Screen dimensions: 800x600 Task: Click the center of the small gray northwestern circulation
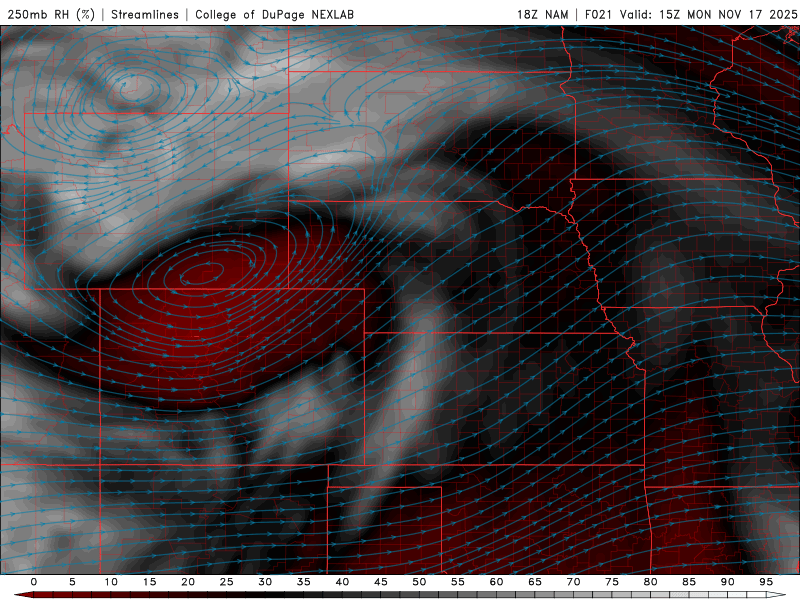(x=137, y=87)
